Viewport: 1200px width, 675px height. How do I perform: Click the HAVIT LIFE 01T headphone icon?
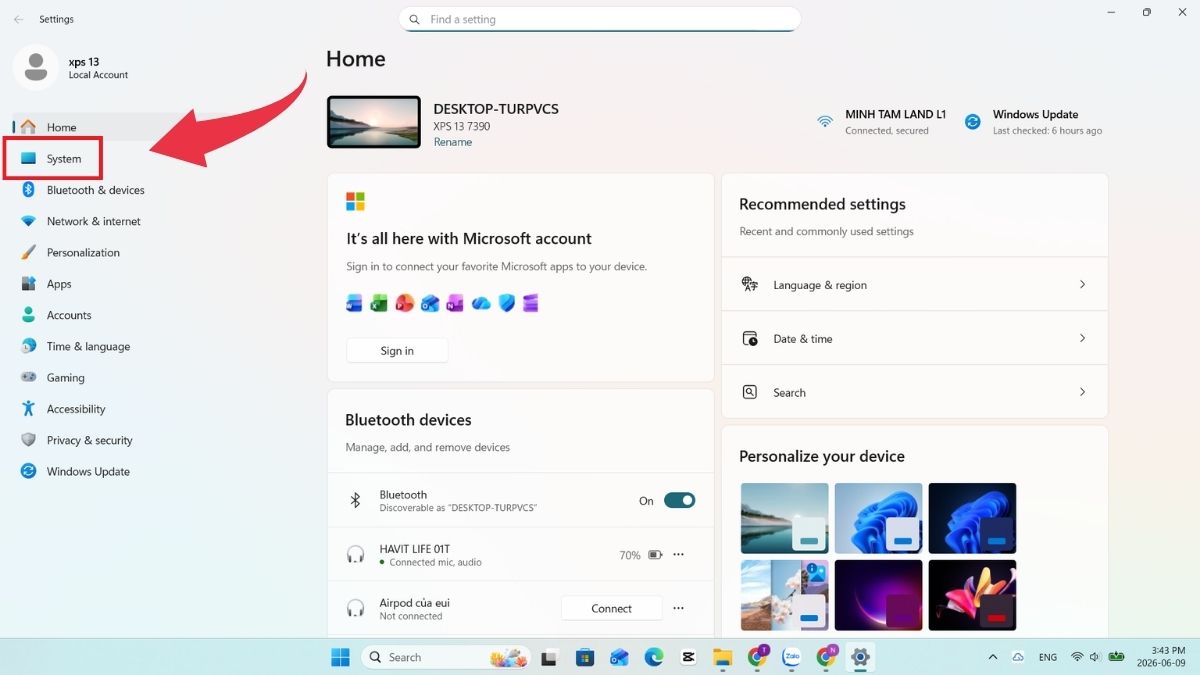coord(355,554)
